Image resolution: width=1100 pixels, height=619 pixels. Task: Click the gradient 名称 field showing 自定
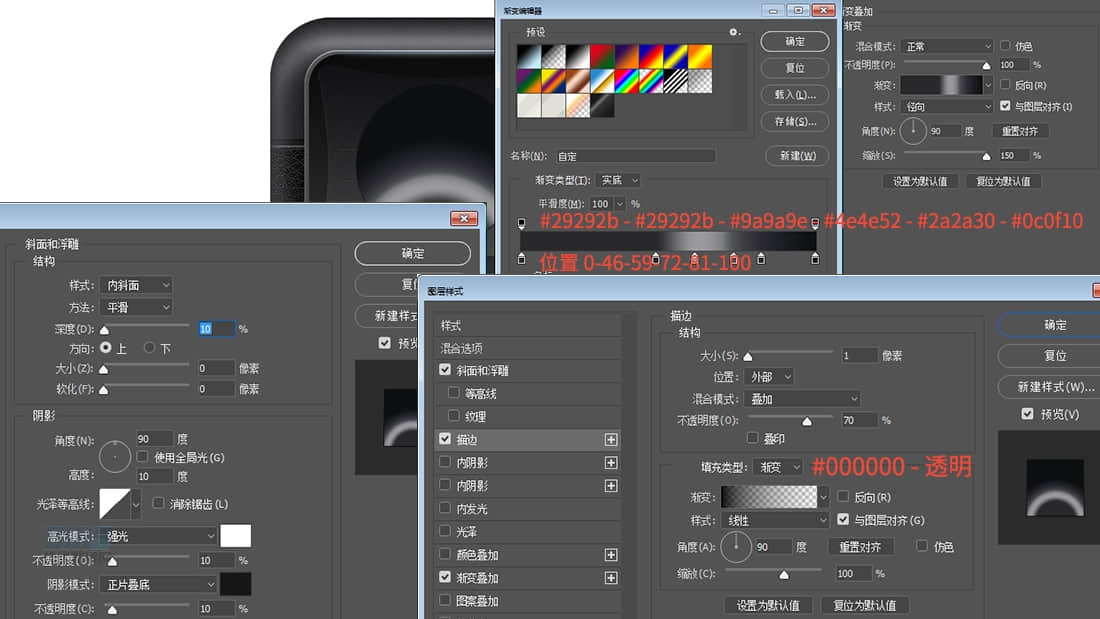click(635, 156)
